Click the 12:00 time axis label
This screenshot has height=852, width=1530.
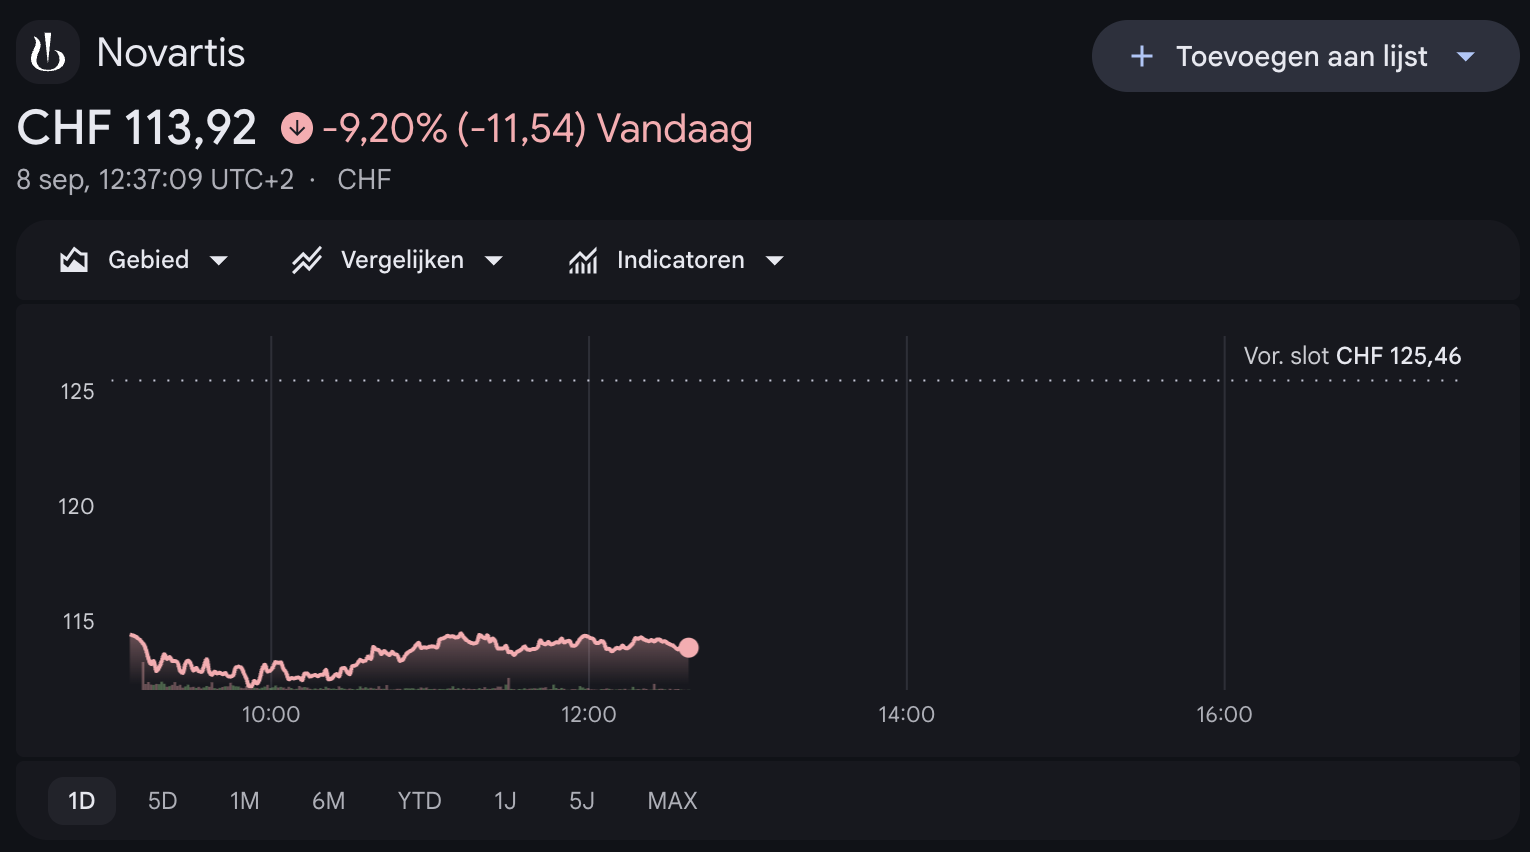(589, 714)
